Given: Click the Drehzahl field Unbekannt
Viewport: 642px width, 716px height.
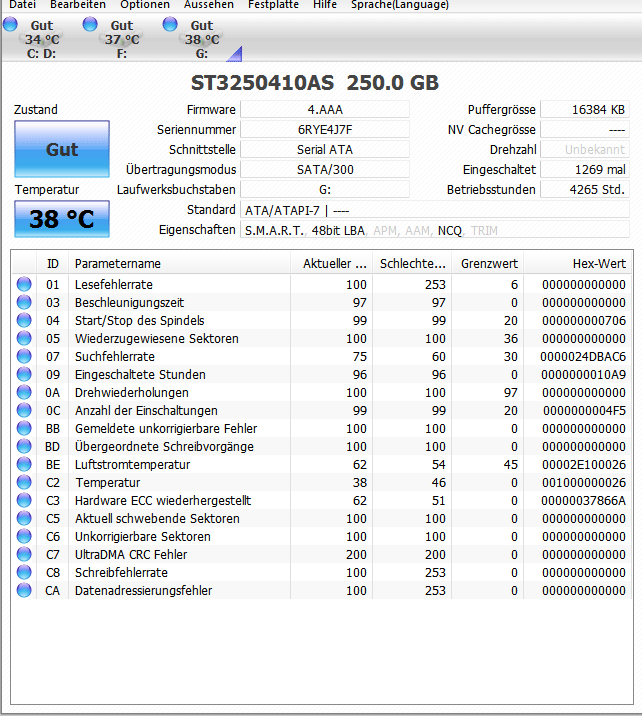Looking at the screenshot, I should (x=585, y=150).
